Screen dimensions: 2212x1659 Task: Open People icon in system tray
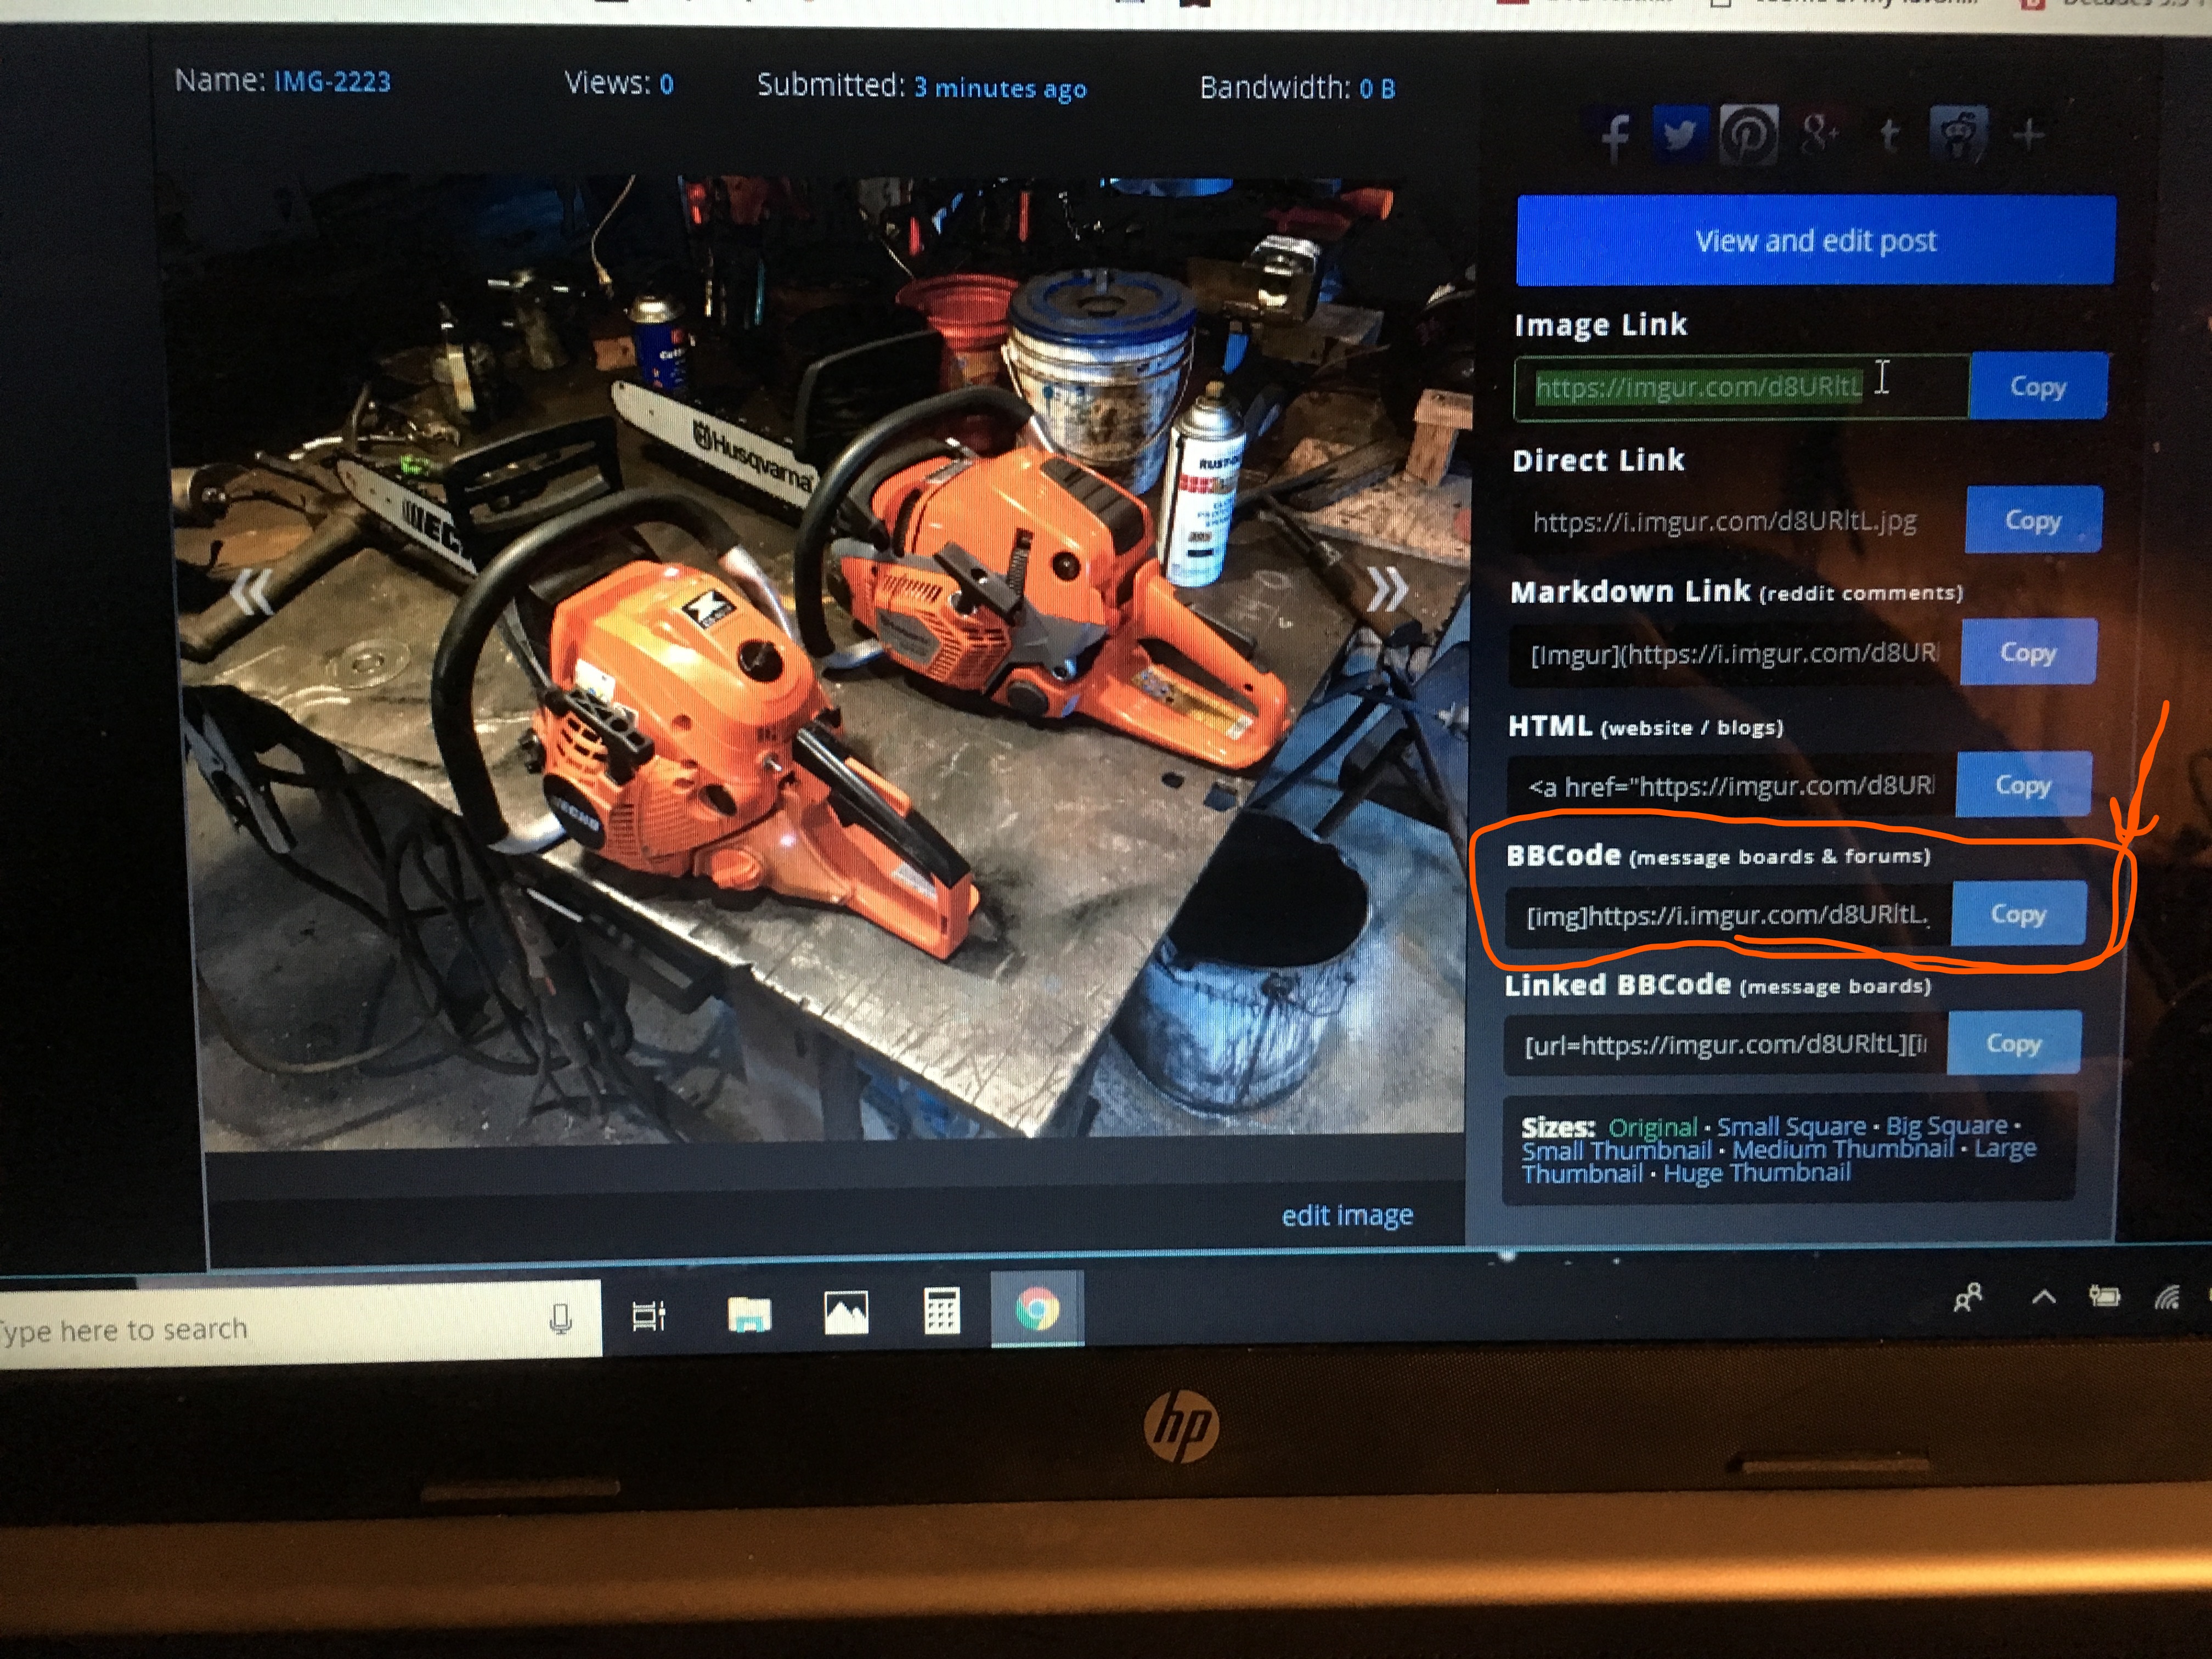pyautogui.click(x=1967, y=1299)
